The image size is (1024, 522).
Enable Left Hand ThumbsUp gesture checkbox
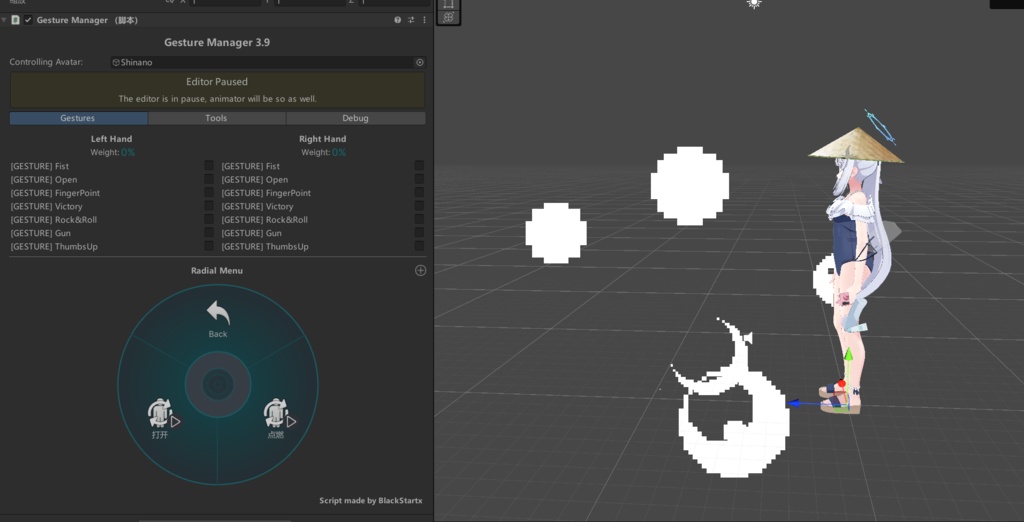click(209, 246)
